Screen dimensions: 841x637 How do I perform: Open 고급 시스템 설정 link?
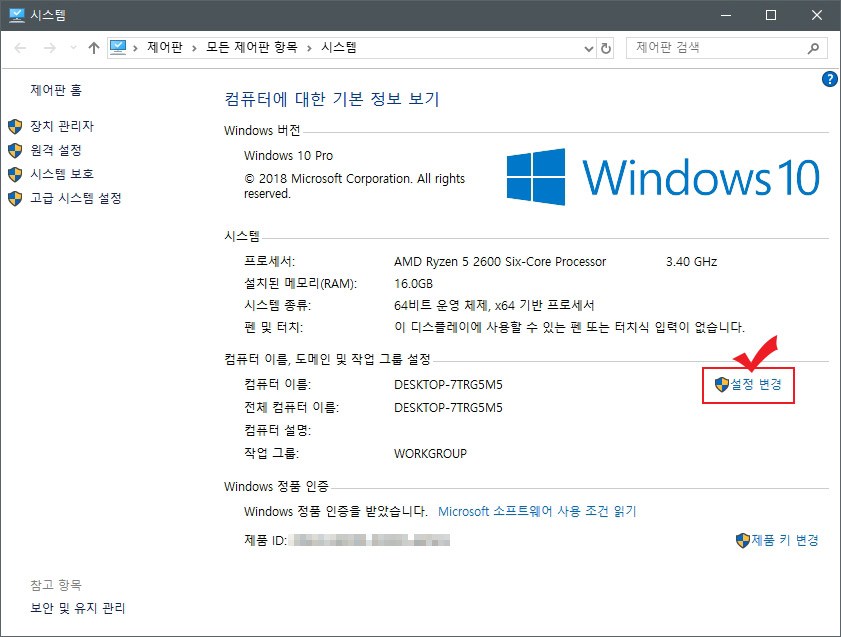[x=76, y=198]
